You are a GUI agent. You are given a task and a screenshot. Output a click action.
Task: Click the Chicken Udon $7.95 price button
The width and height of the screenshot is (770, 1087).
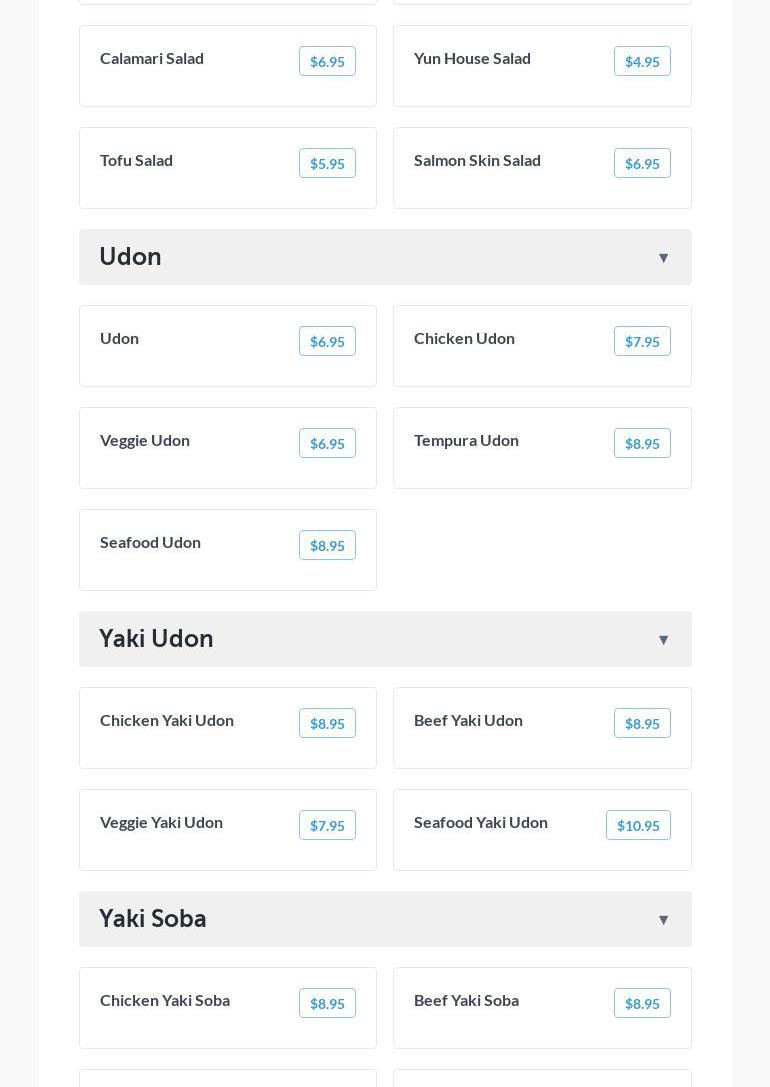click(642, 342)
